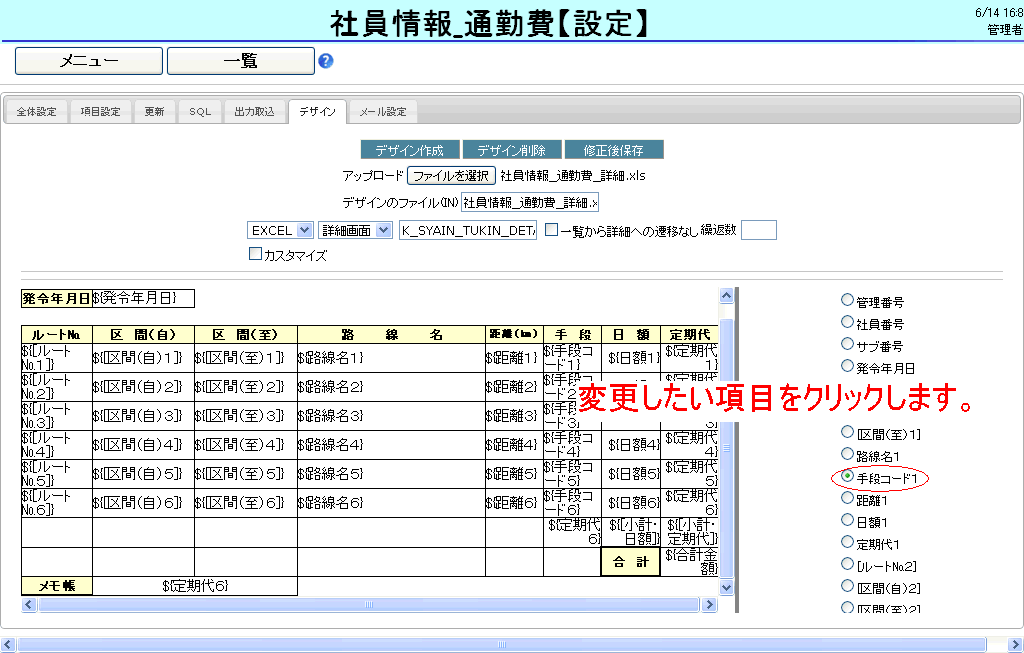The width and height of the screenshot is (1024, 653).
Task: Click the blue help question mark icon
Action: coord(326,61)
